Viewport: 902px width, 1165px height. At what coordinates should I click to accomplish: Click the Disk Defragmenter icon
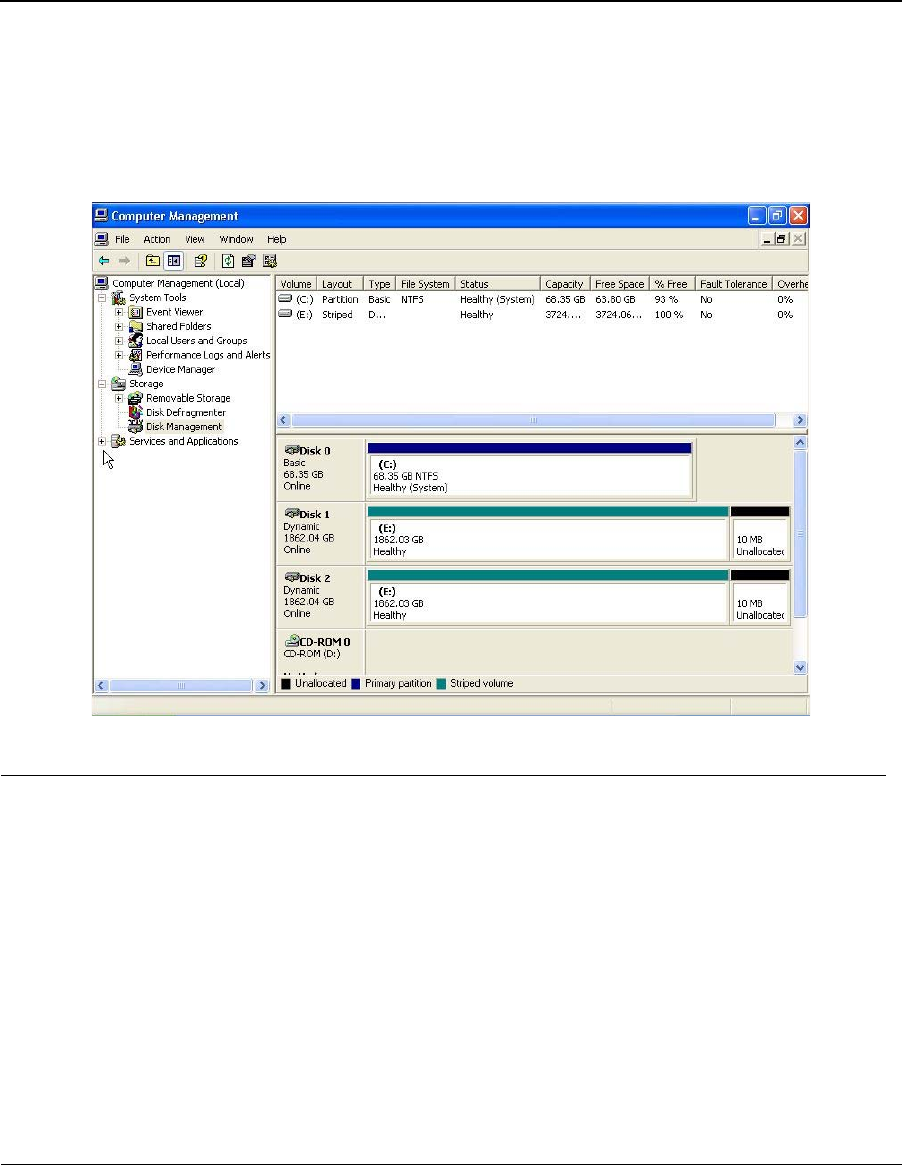(x=135, y=412)
